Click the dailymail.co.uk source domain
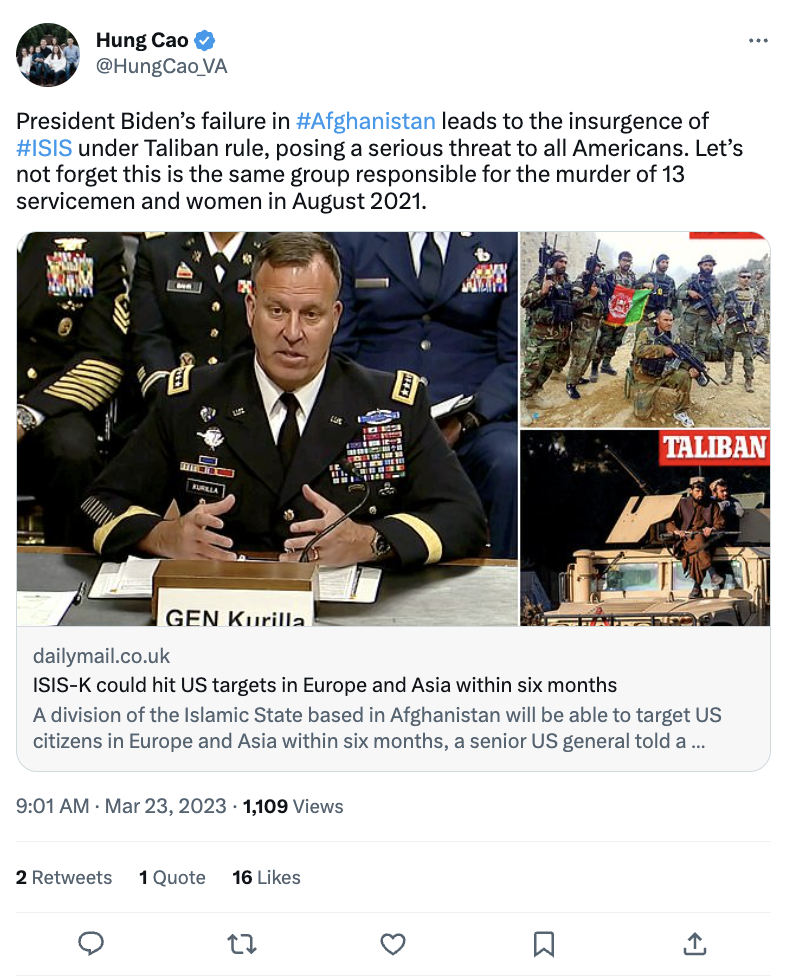 [x=101, y=656]
